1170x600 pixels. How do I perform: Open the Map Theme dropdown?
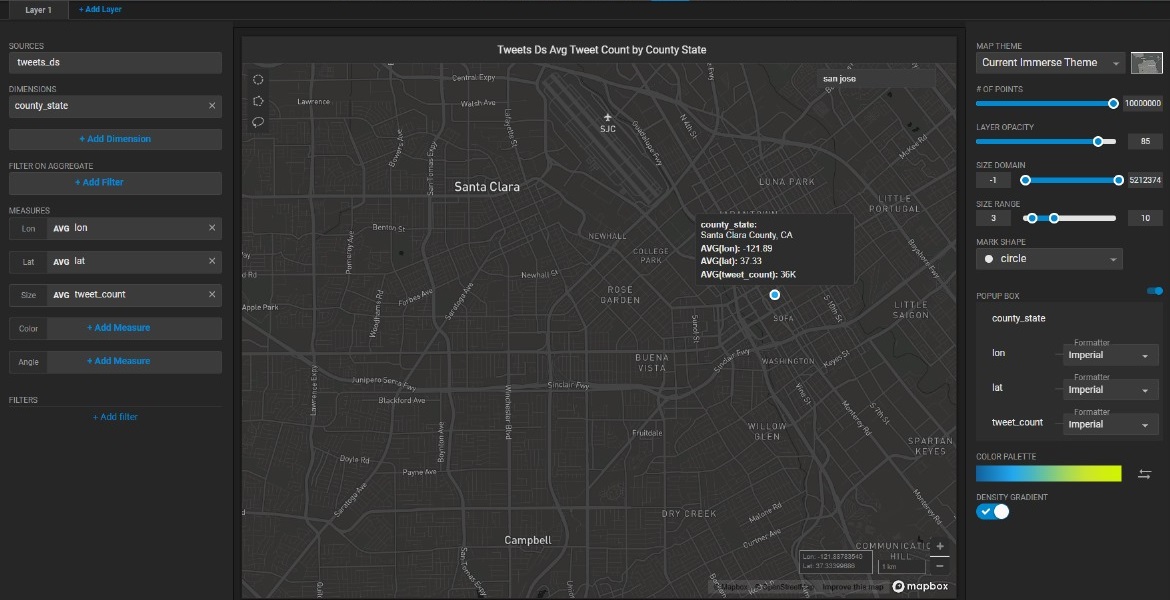tap(1050, 63)
